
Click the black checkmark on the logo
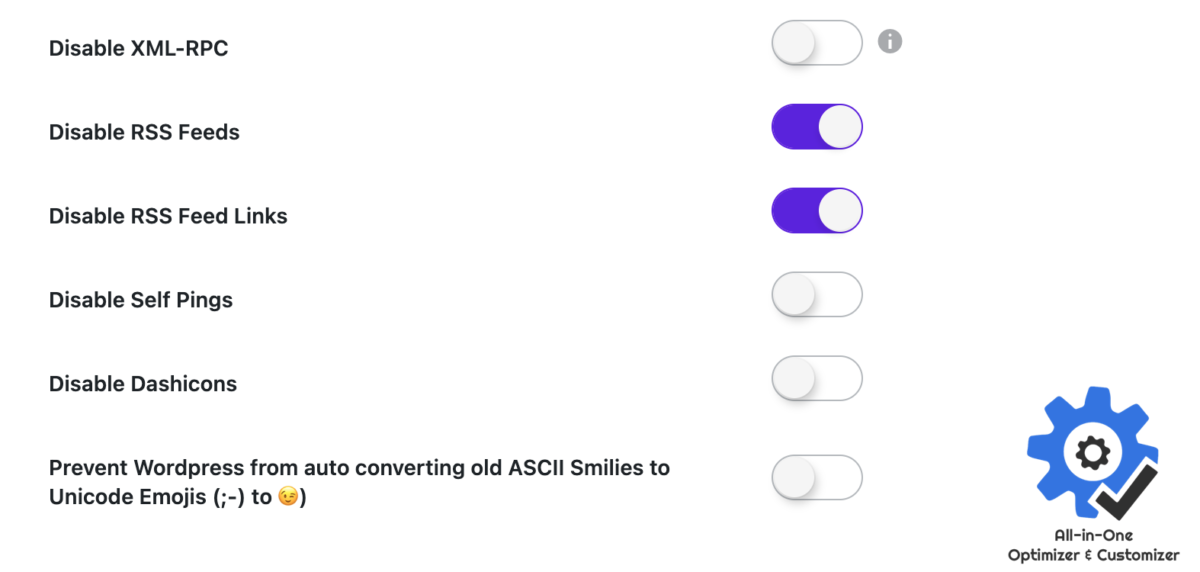click(1125, 492)
